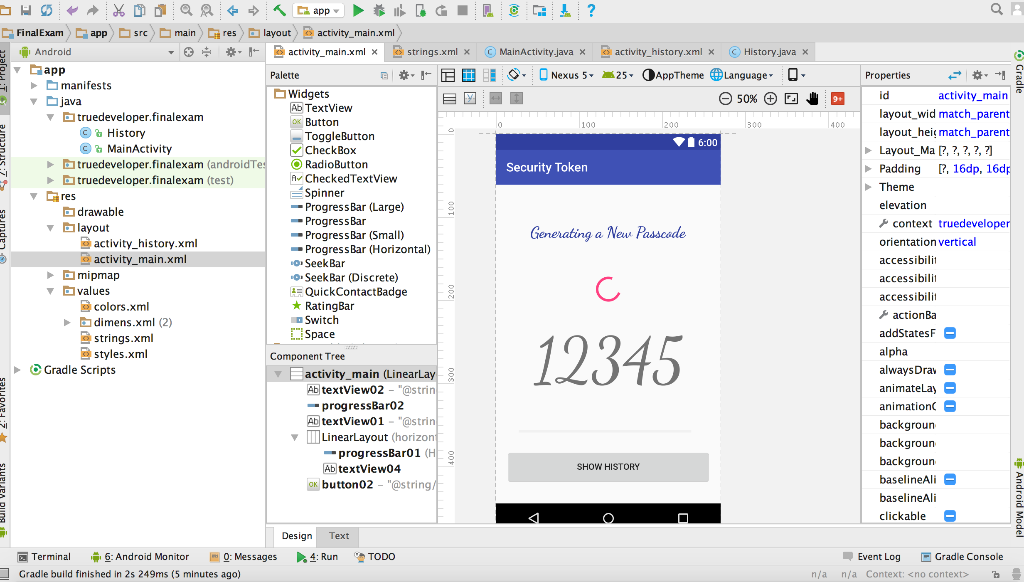Select the pan hand tool

pyautogui.click(x=812, y=99)
